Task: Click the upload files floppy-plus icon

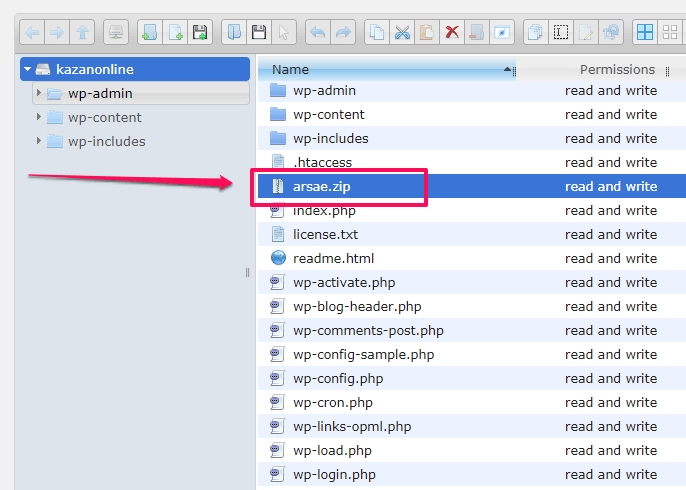Action: pyautogui.click(x=200, y=32)
